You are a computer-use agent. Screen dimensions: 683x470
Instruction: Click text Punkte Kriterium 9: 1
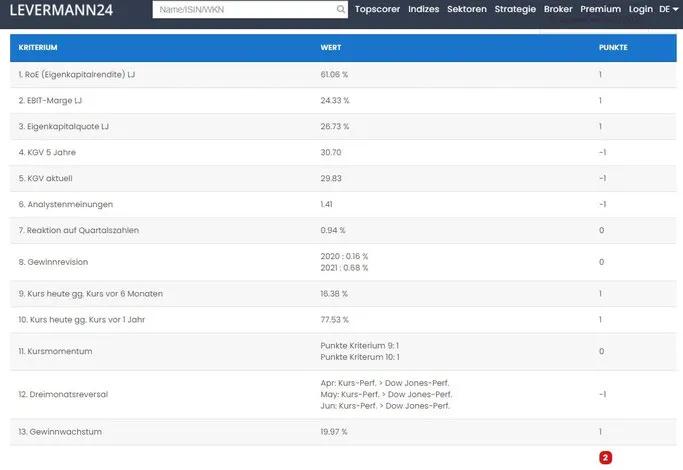(359, 345)
